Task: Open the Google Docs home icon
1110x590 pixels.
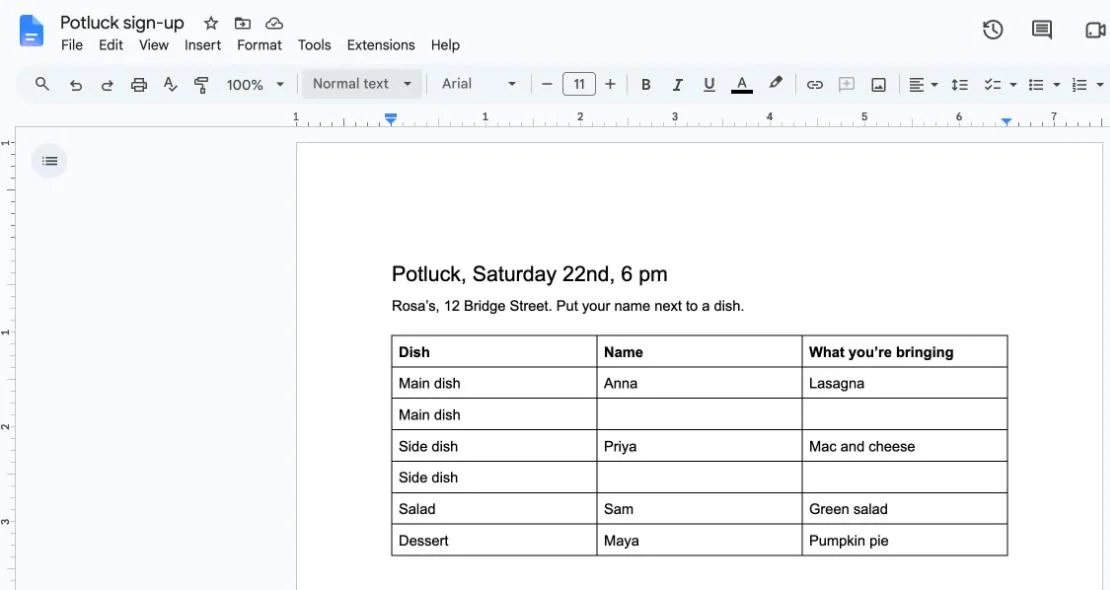Action: point(31,31)
